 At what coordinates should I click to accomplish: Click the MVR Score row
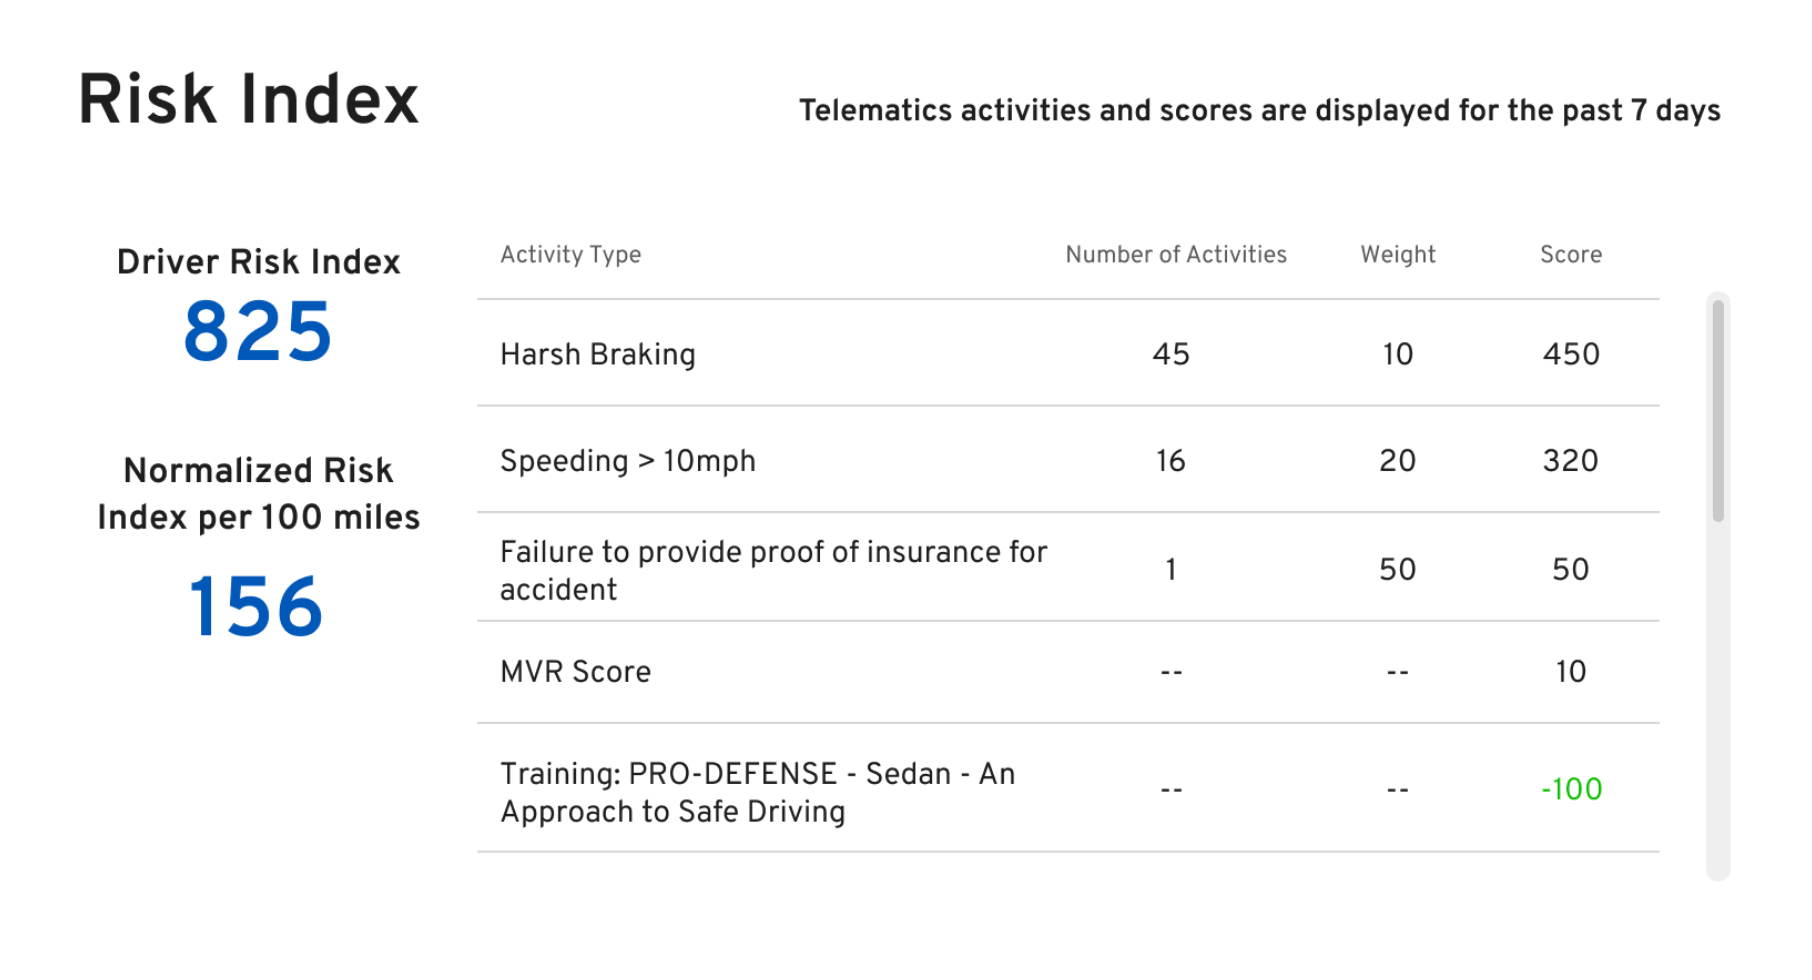574,671
